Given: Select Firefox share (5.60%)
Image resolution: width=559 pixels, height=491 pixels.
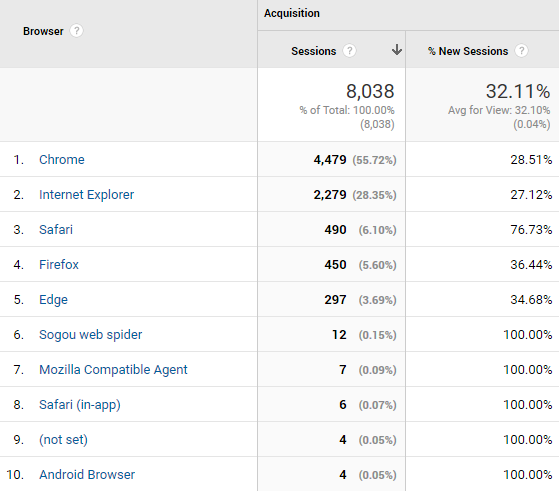Looking at the screenshot, I should pyautogui.click(x=378, y=265).
